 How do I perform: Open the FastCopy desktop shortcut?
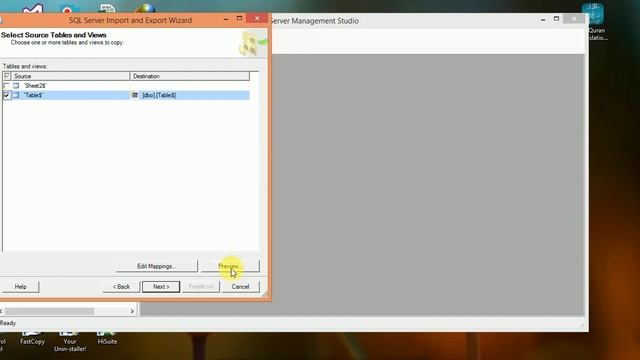[32, 337]
